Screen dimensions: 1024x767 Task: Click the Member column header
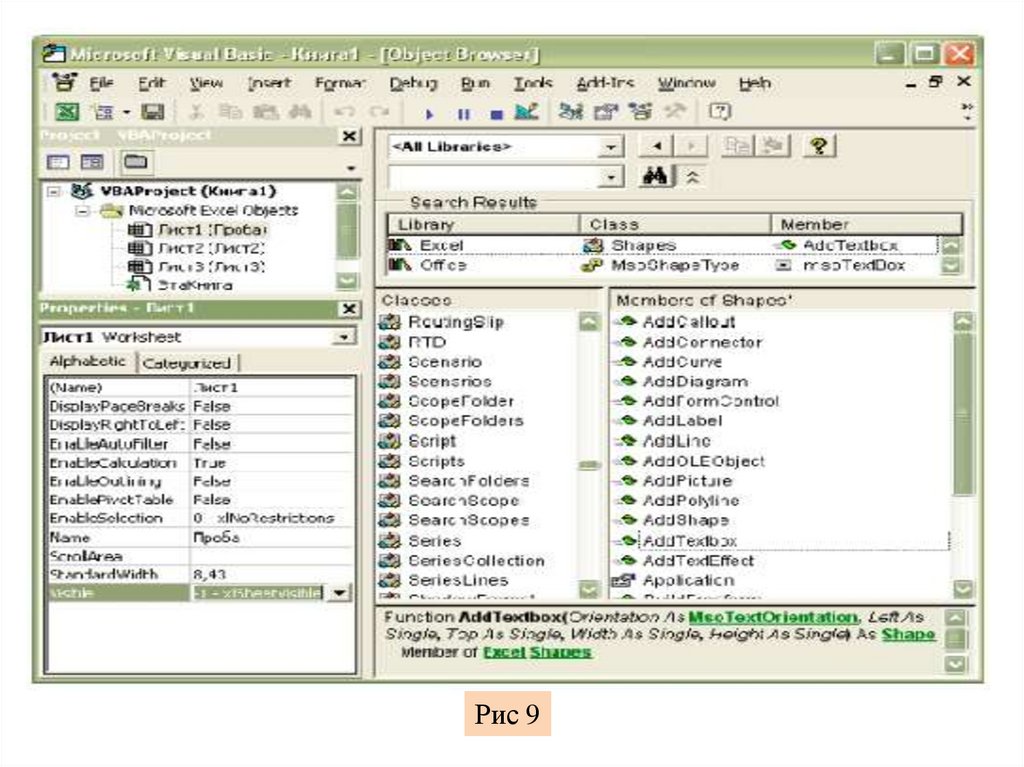pos(867,224)
